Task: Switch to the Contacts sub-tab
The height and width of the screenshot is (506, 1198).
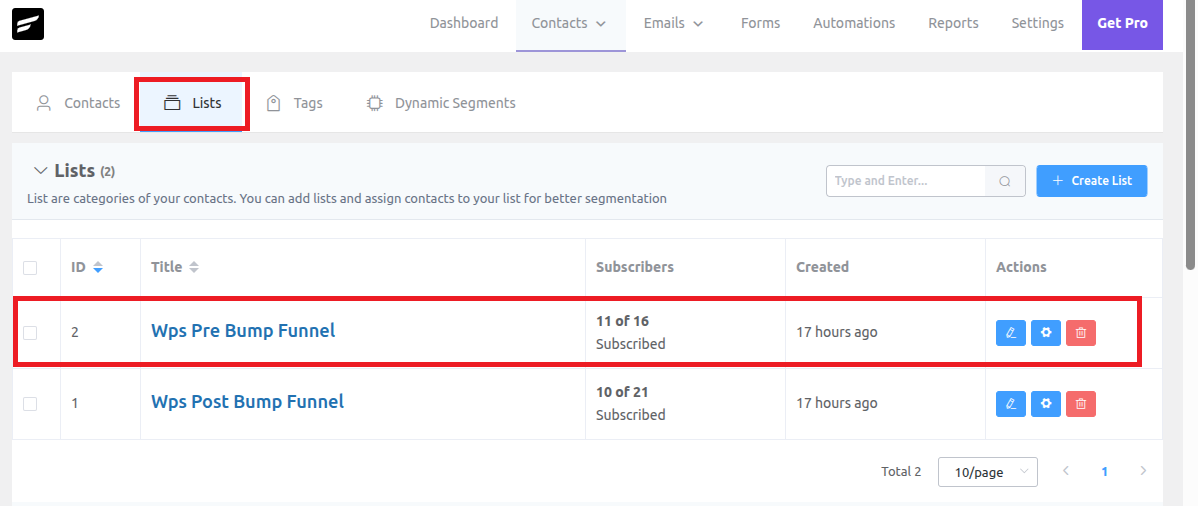Action: tap(78, 103)
